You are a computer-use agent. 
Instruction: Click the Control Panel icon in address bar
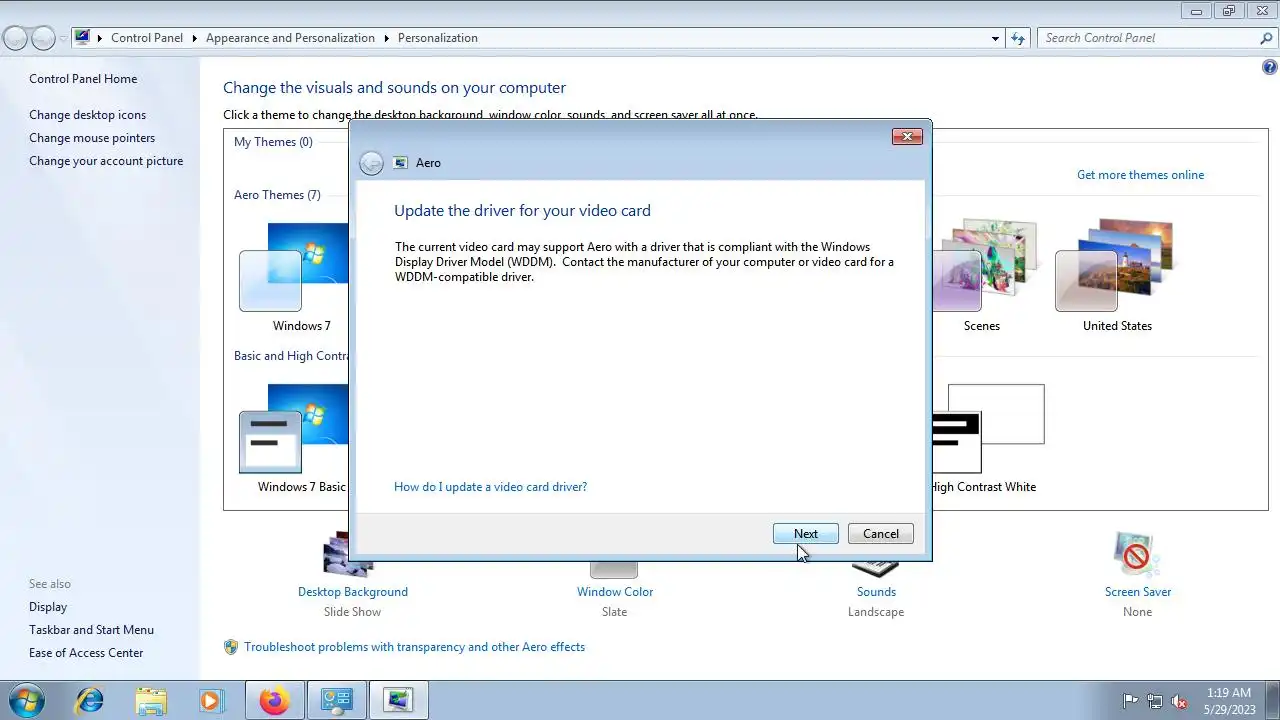pos(83,38)
